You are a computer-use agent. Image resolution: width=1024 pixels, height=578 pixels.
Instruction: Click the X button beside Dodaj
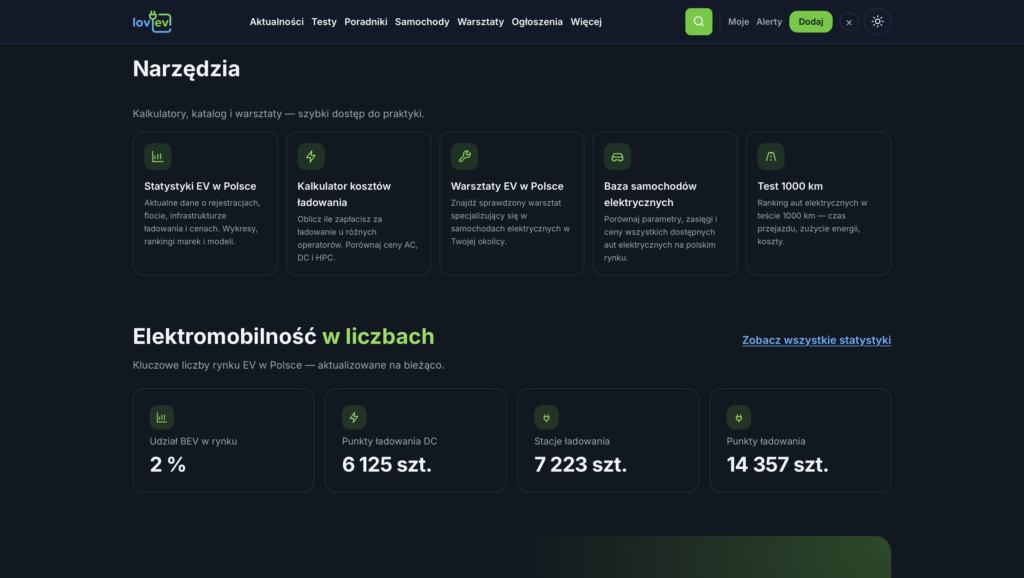(848, 22)
